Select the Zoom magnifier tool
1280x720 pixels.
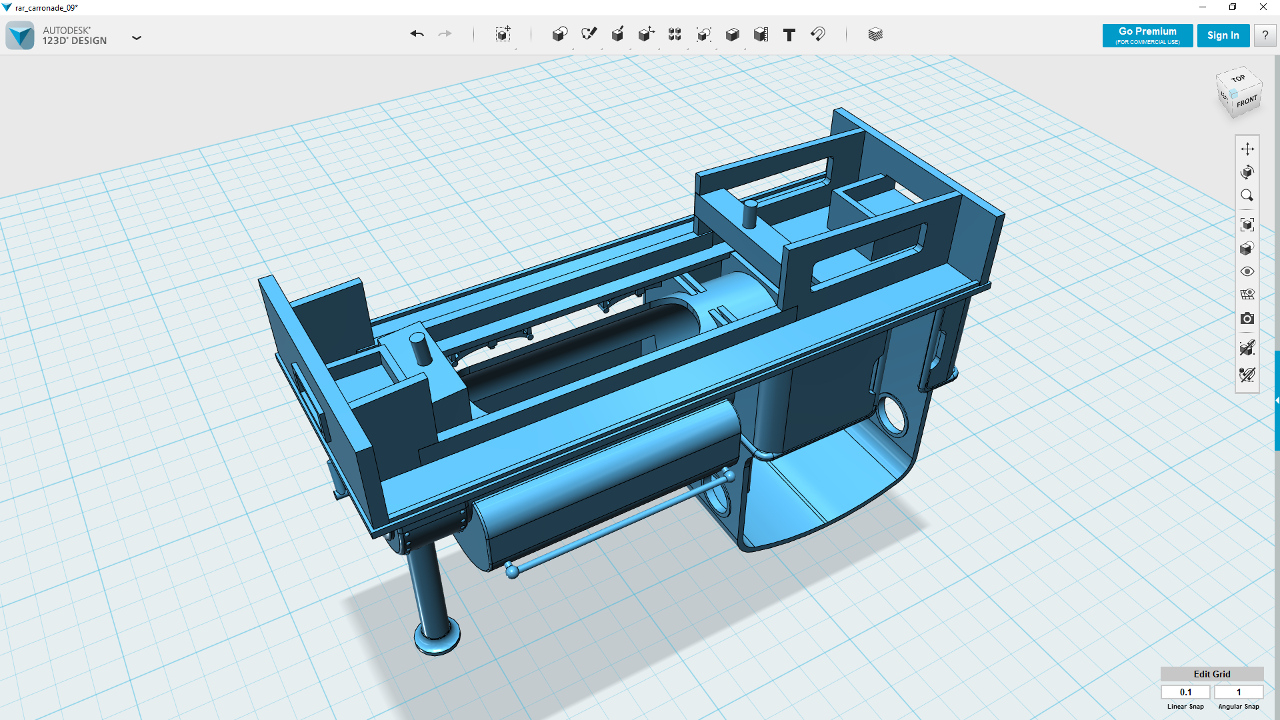[x=1247, y=196]
